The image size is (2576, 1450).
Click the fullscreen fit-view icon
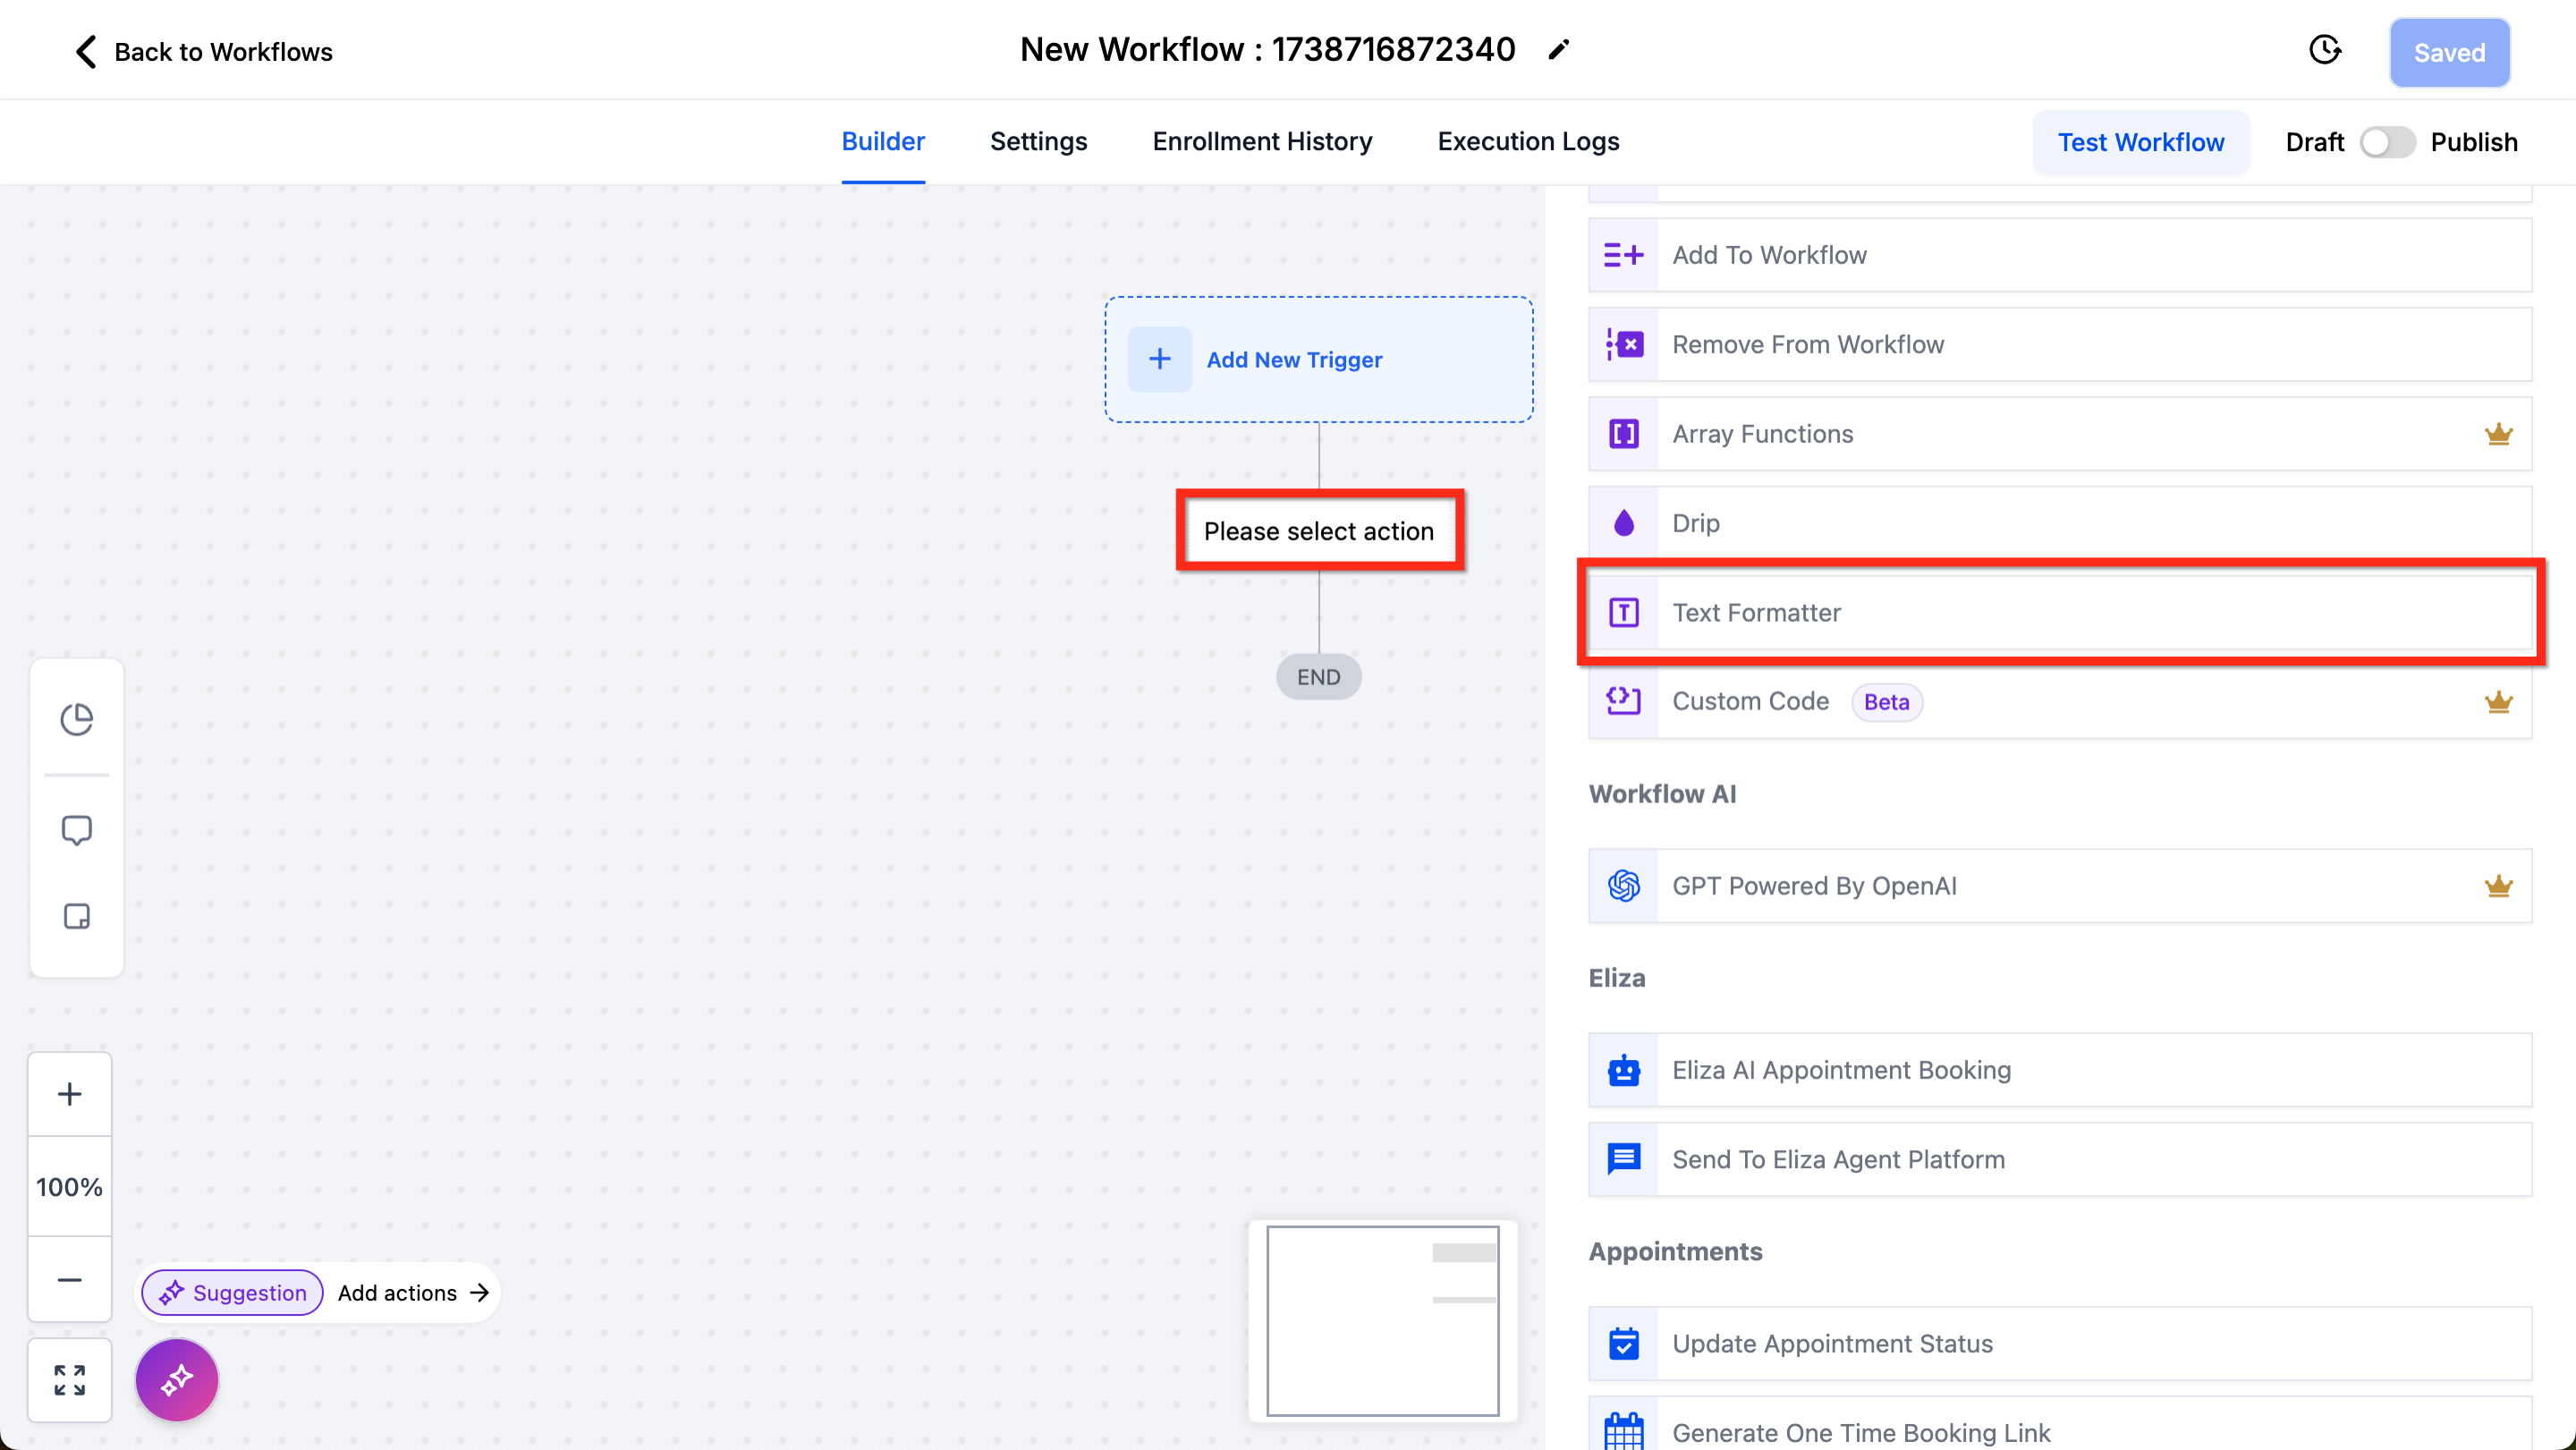pyautogui.click(x=69, y=1380)
